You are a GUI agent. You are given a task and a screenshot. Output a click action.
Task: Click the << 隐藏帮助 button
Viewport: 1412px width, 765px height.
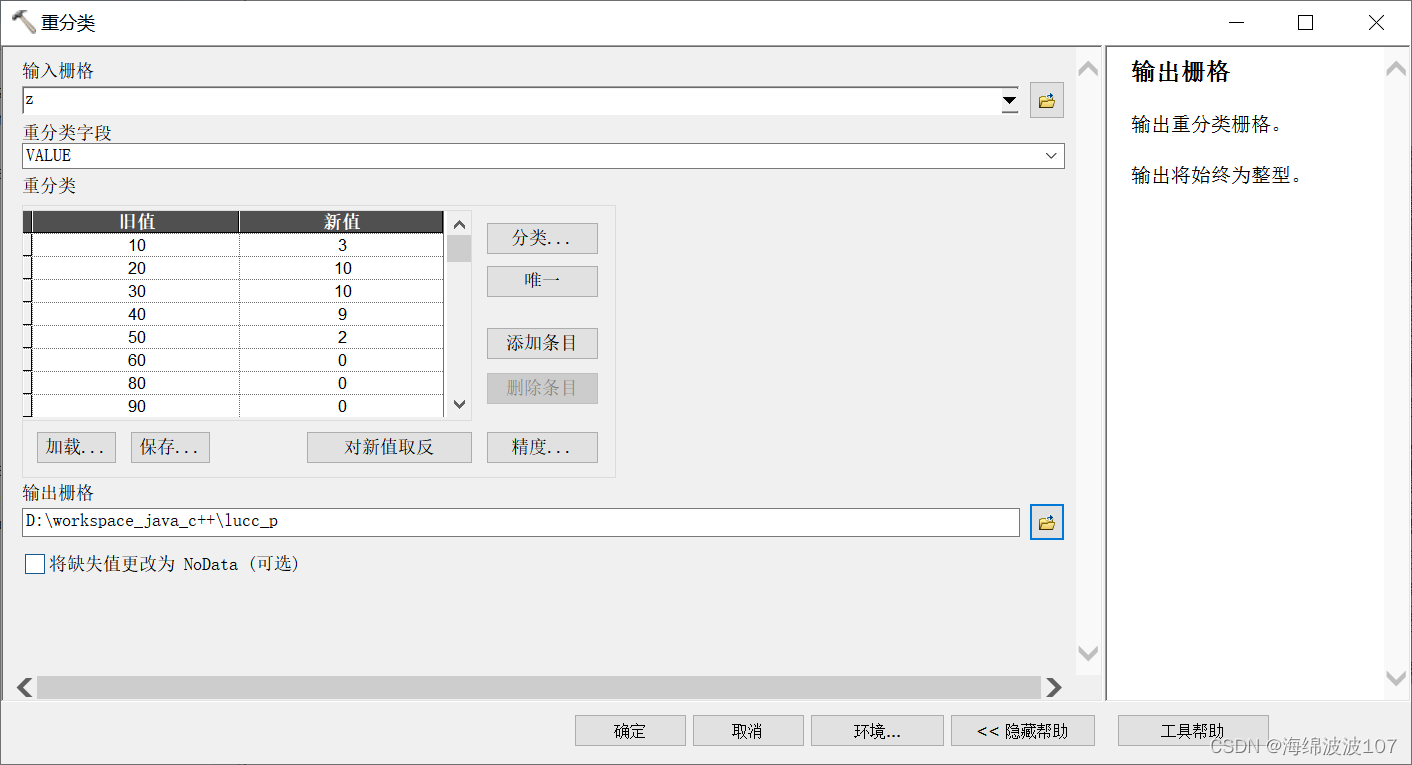1023,731
